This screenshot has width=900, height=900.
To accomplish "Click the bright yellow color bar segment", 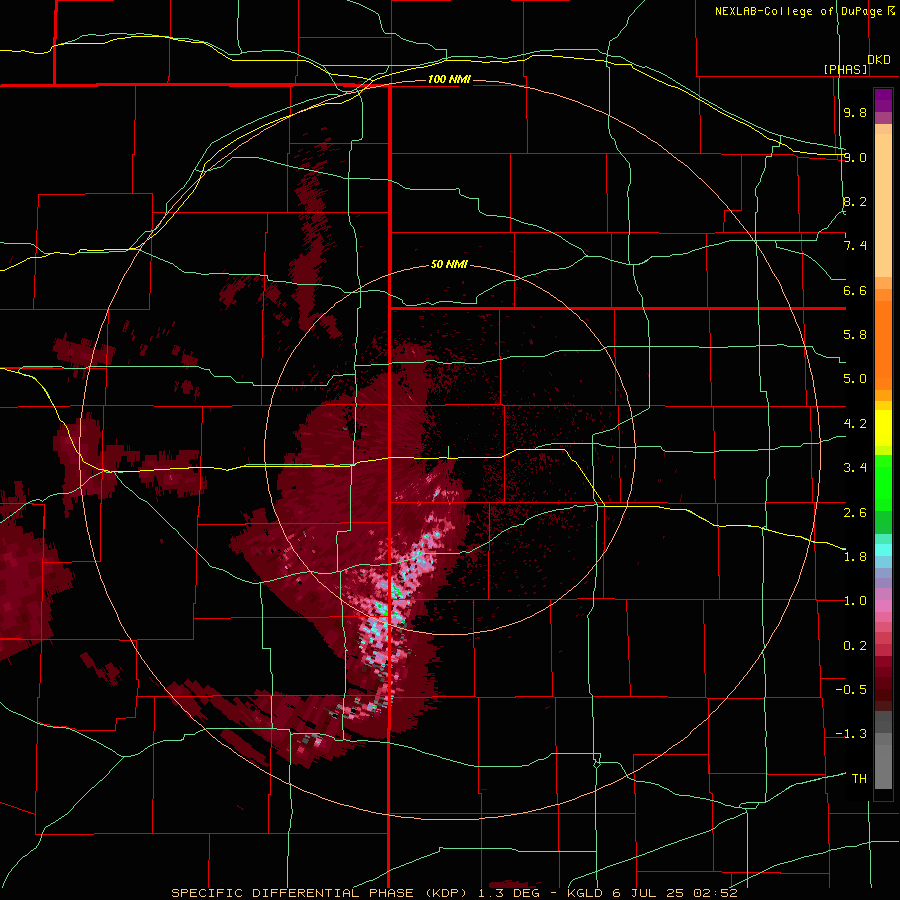I will [883, 428].
